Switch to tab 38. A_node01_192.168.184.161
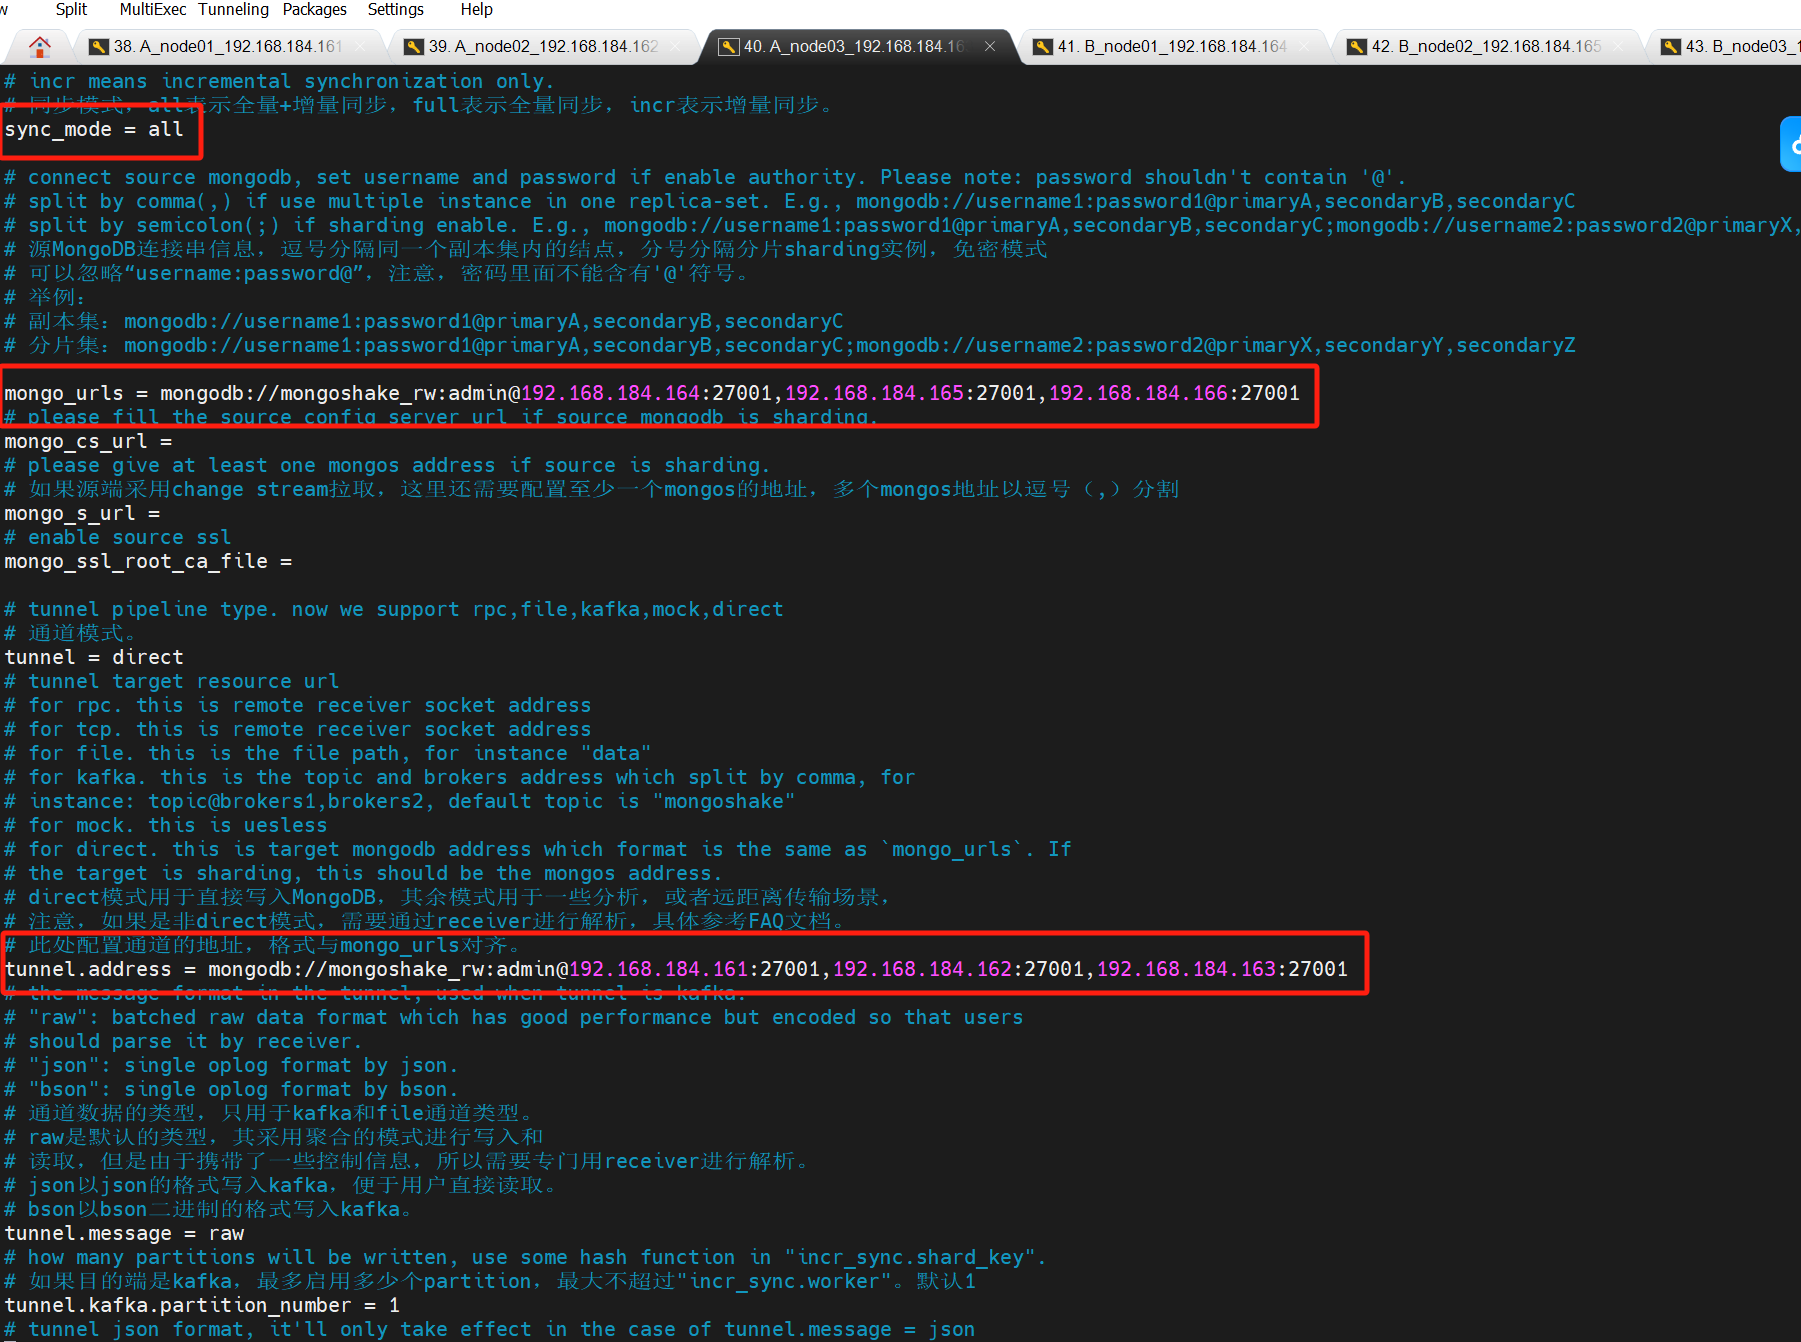Viewport: 1801px width, 1342px height. 228,46
